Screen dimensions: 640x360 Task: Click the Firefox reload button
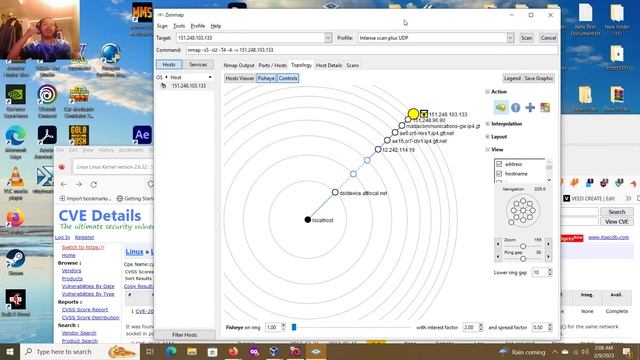93,184
